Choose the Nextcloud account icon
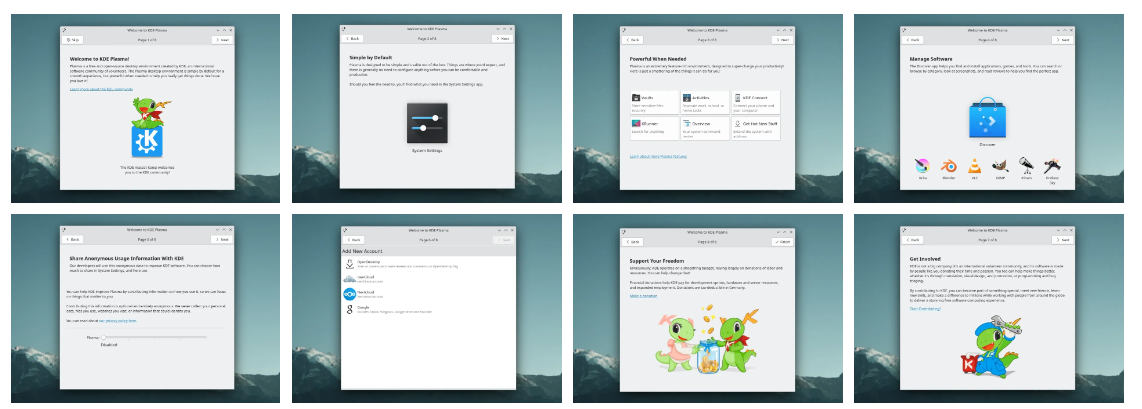This screenshot has width=1142, height=409. point(350,294)
